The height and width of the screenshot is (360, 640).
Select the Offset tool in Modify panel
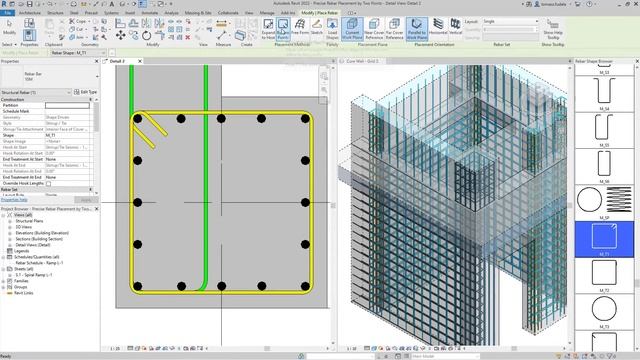pos(133,23)
